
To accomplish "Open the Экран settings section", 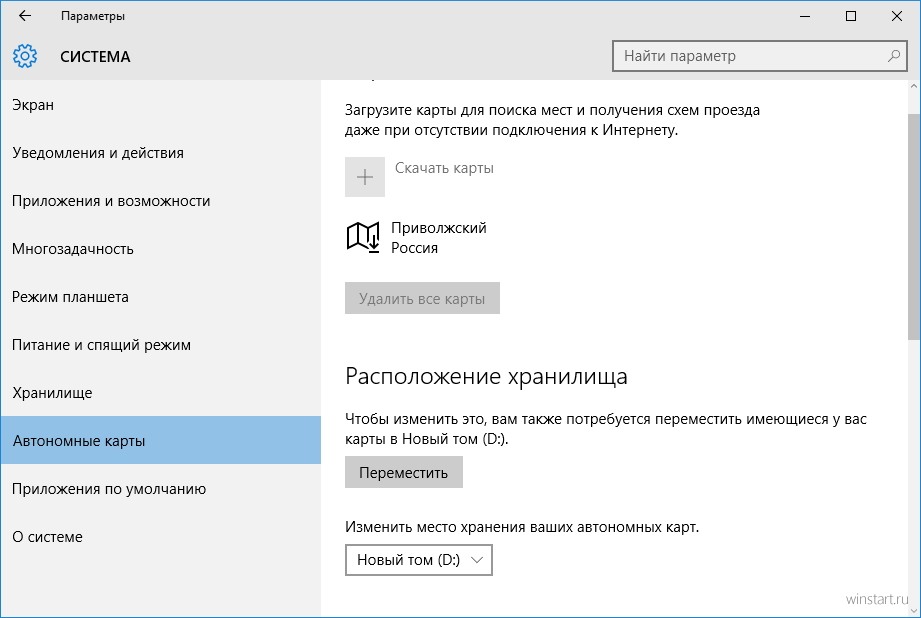I will [x=160, y=105].
